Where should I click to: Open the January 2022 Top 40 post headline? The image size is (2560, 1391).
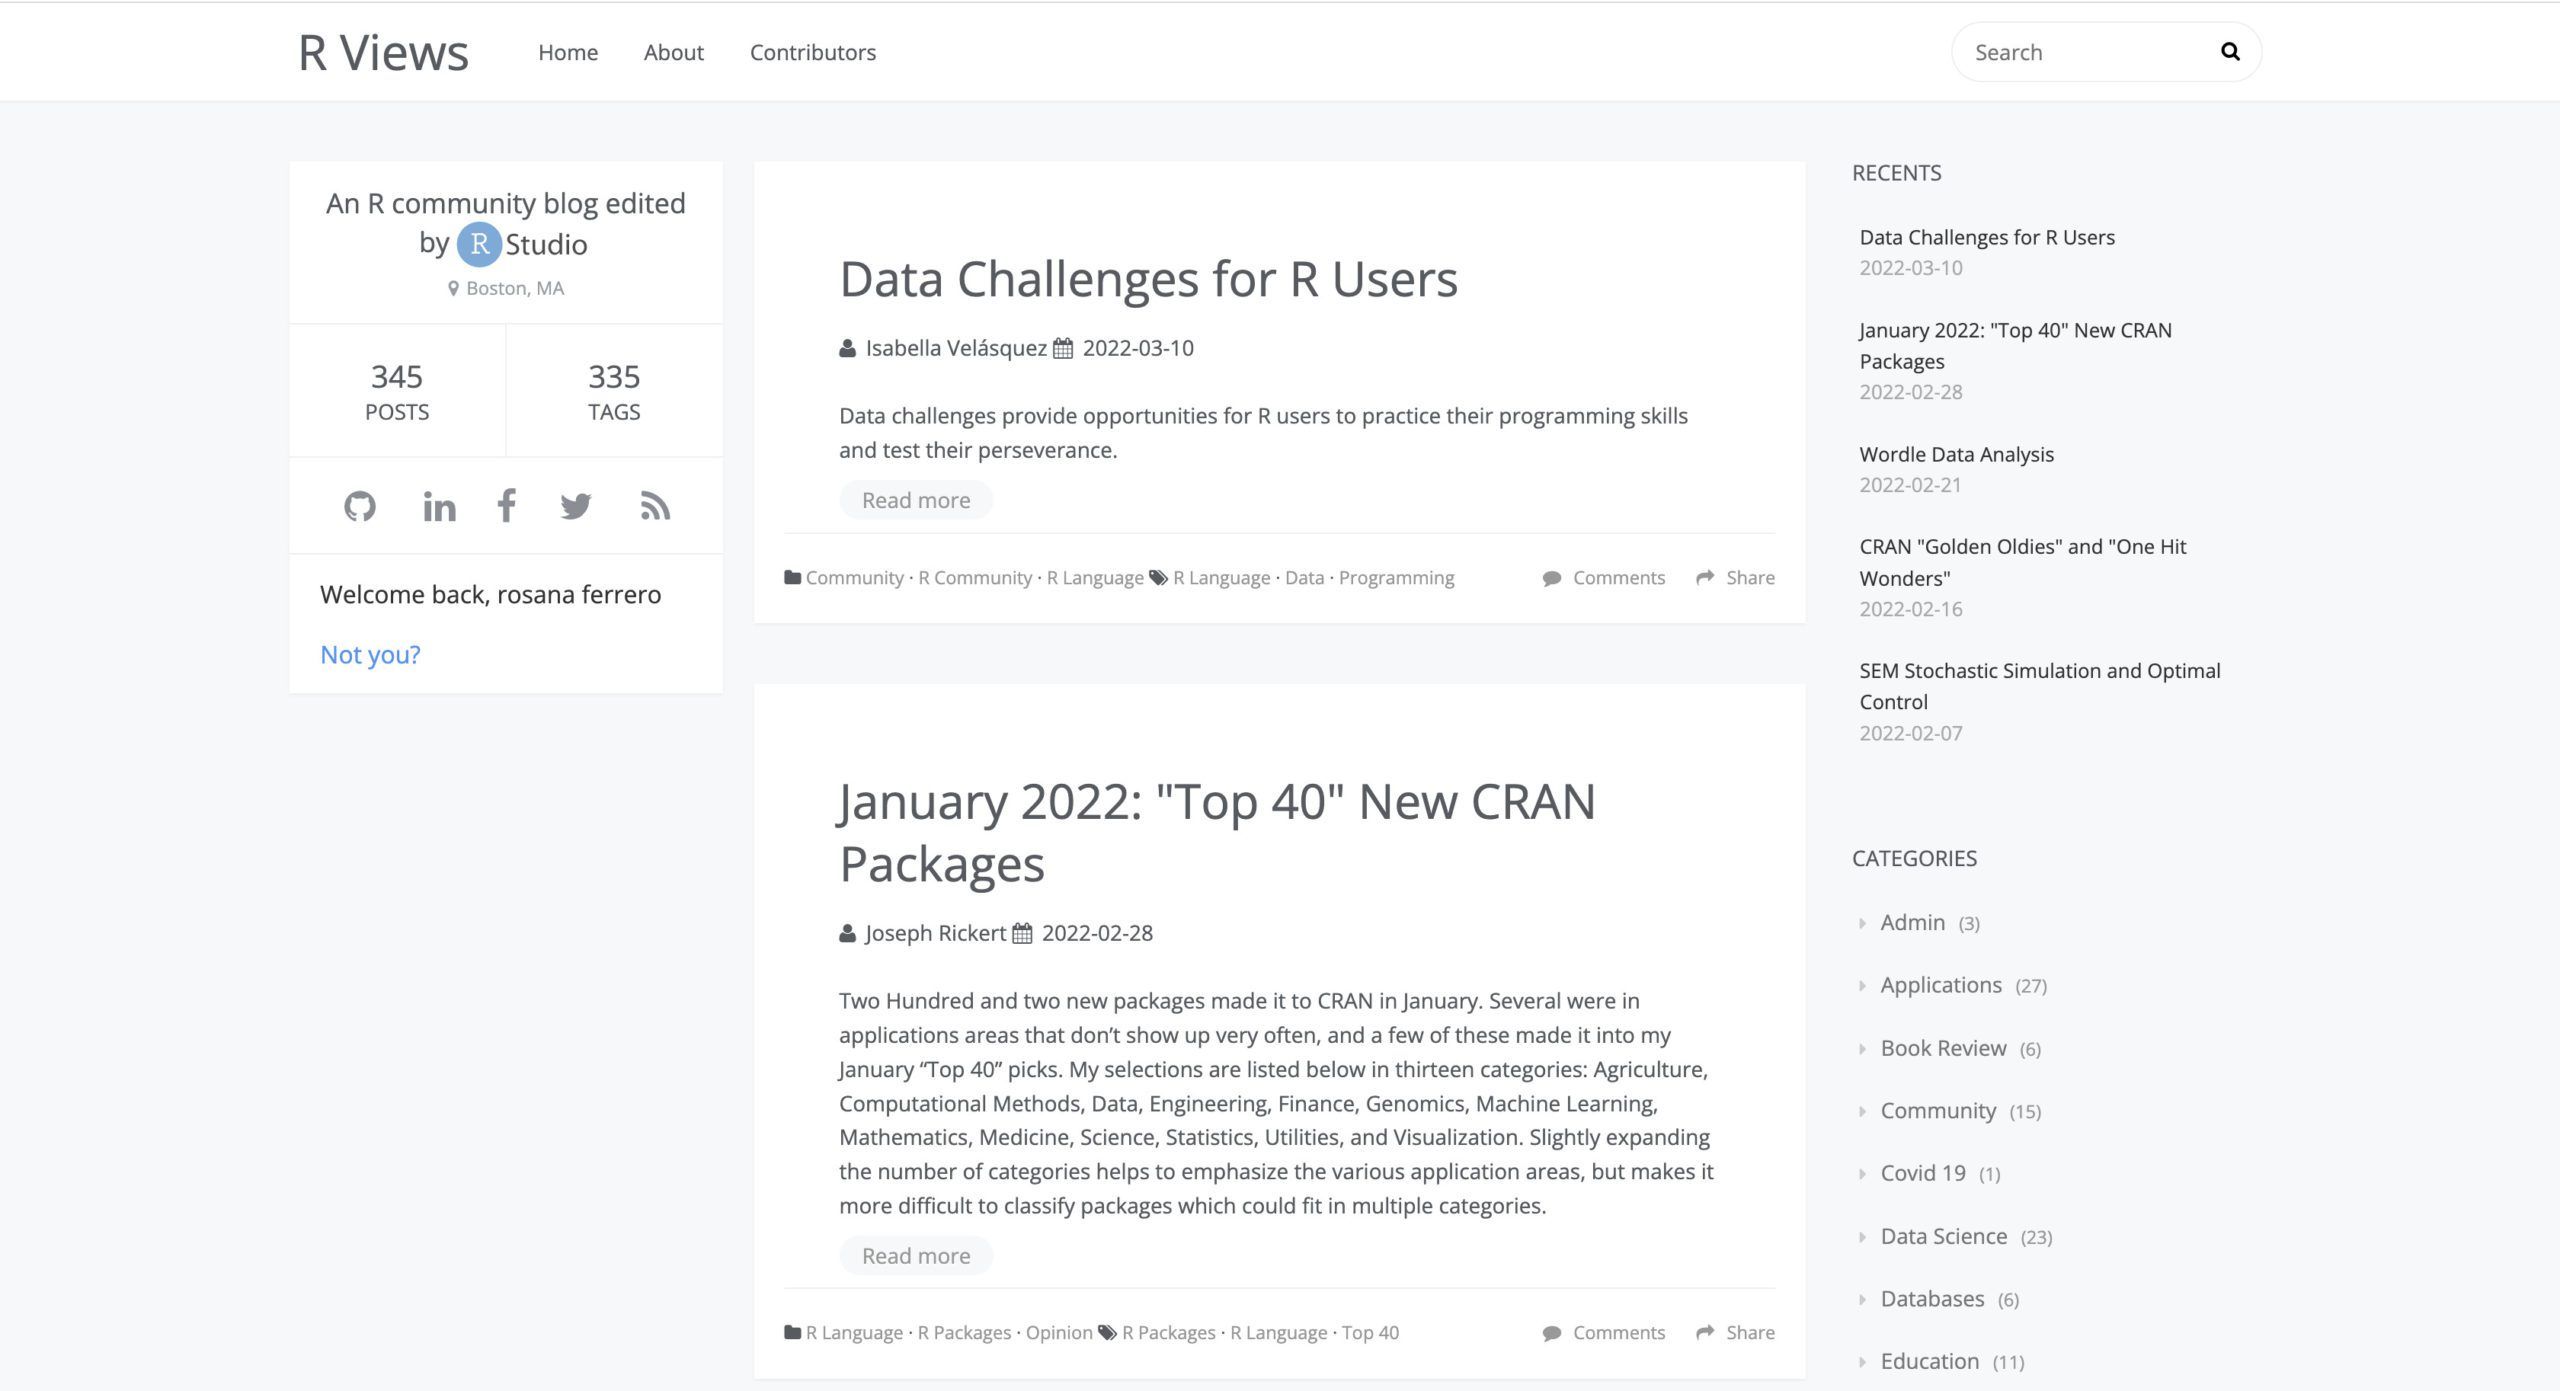tap(1217, 833)
